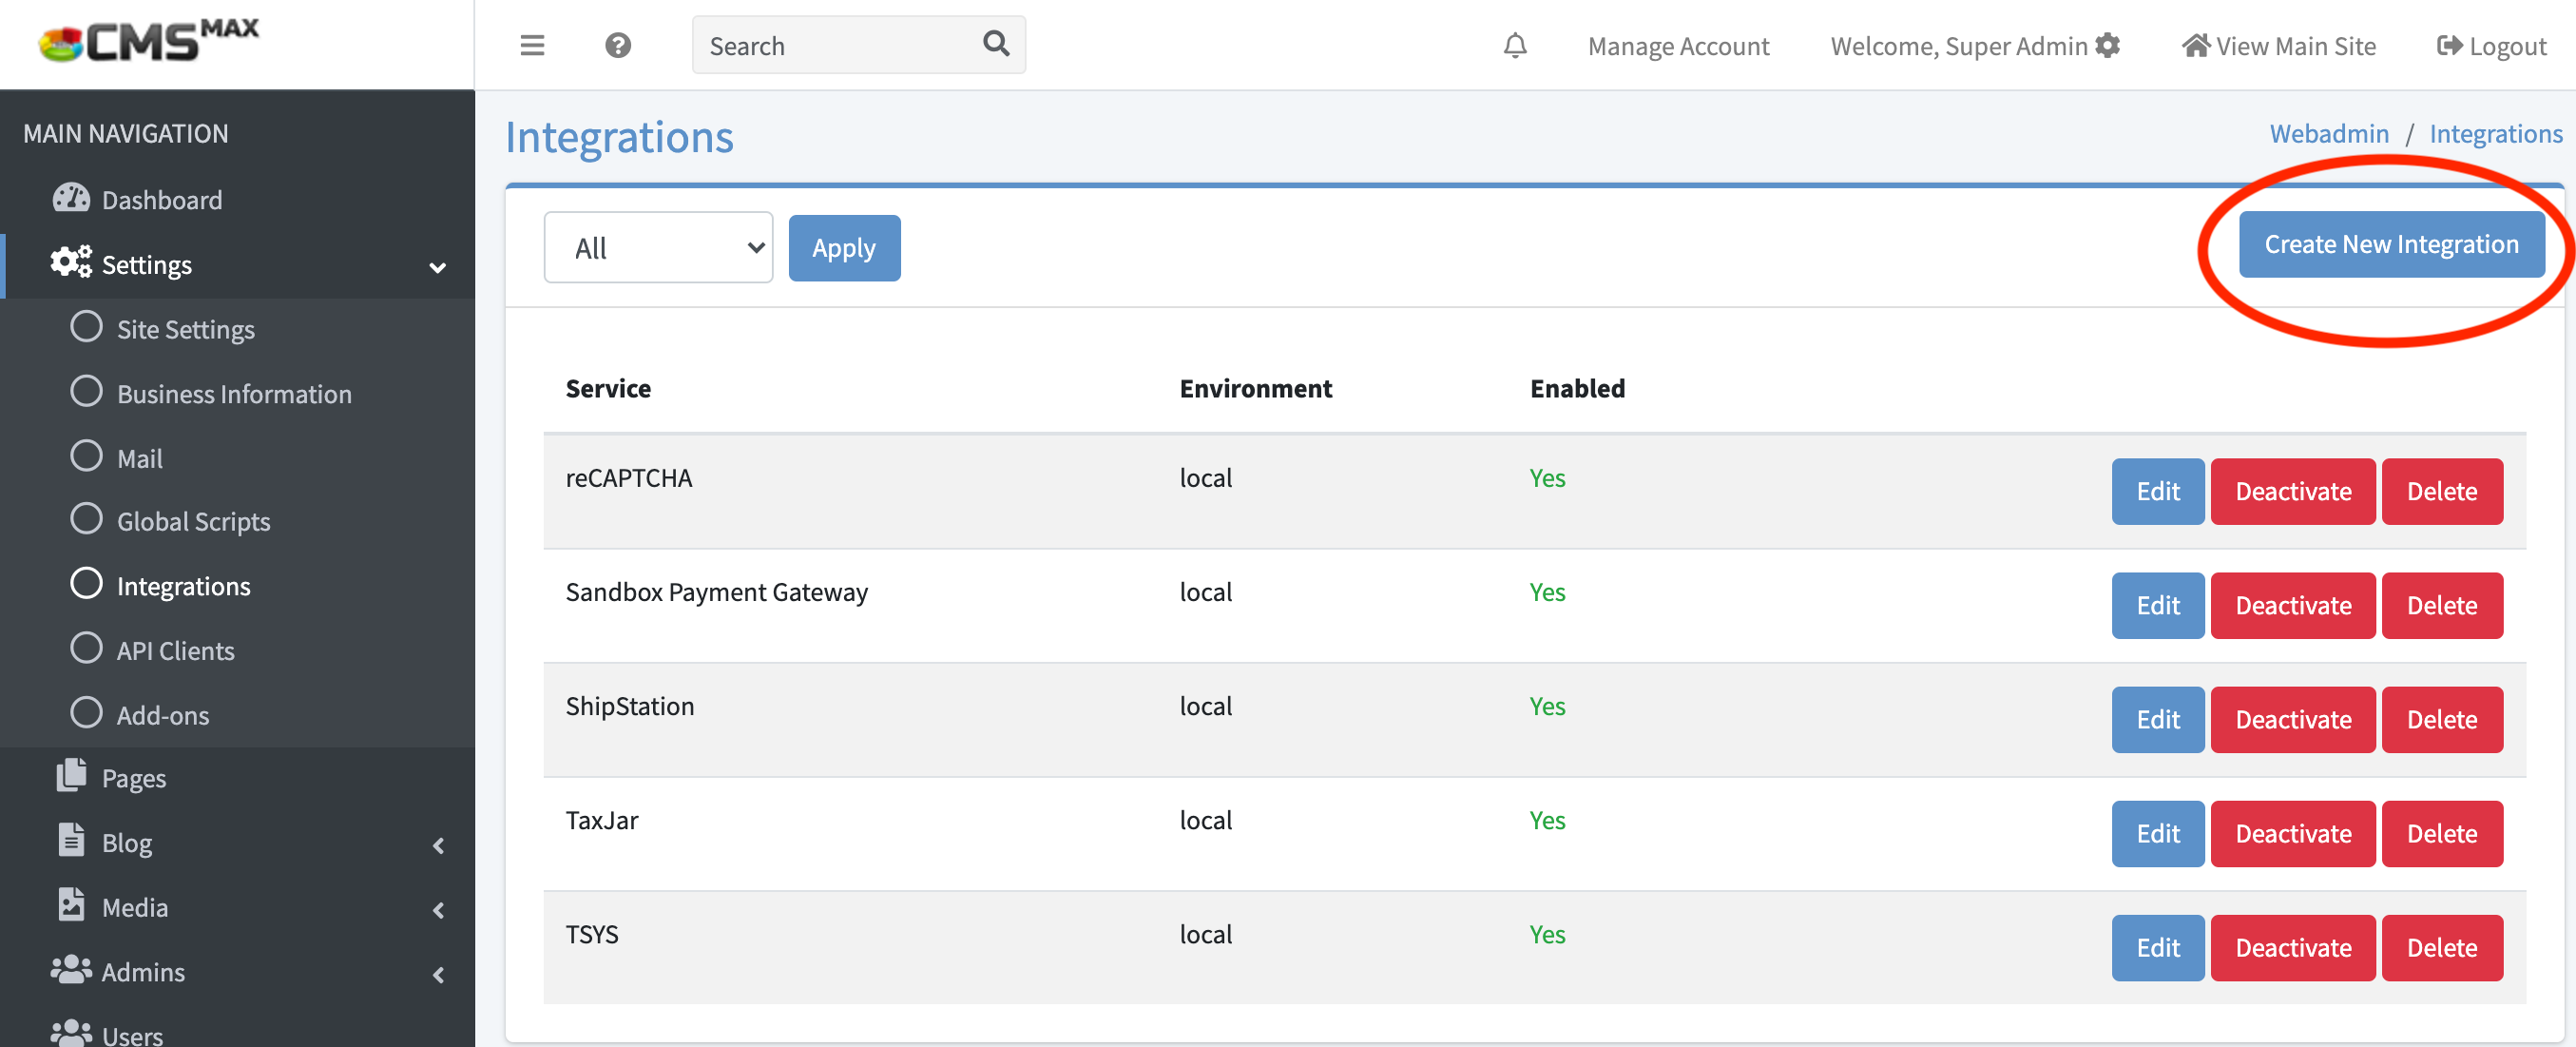The height and width of the screenshot is (1047, 2576).
Task: Click the hamburger menu toggle icon
Action: pos(532,45)
